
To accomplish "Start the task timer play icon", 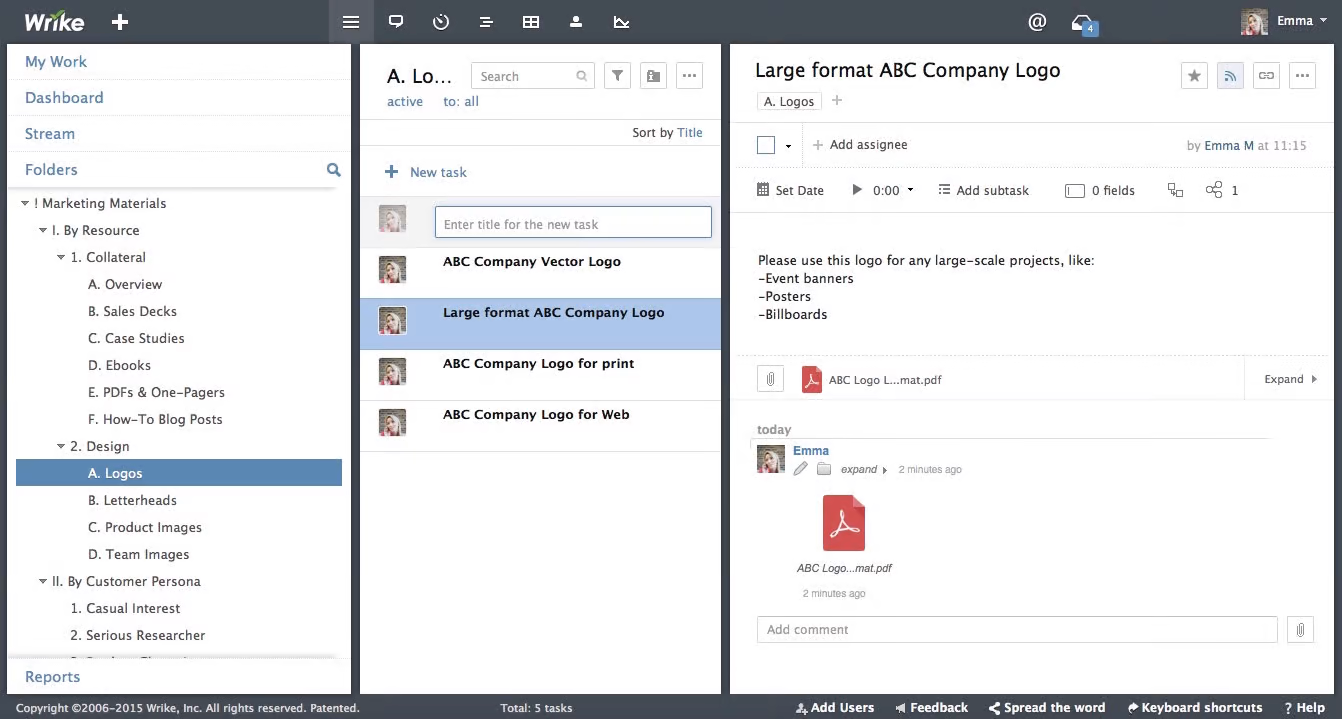I will (857, 190).
